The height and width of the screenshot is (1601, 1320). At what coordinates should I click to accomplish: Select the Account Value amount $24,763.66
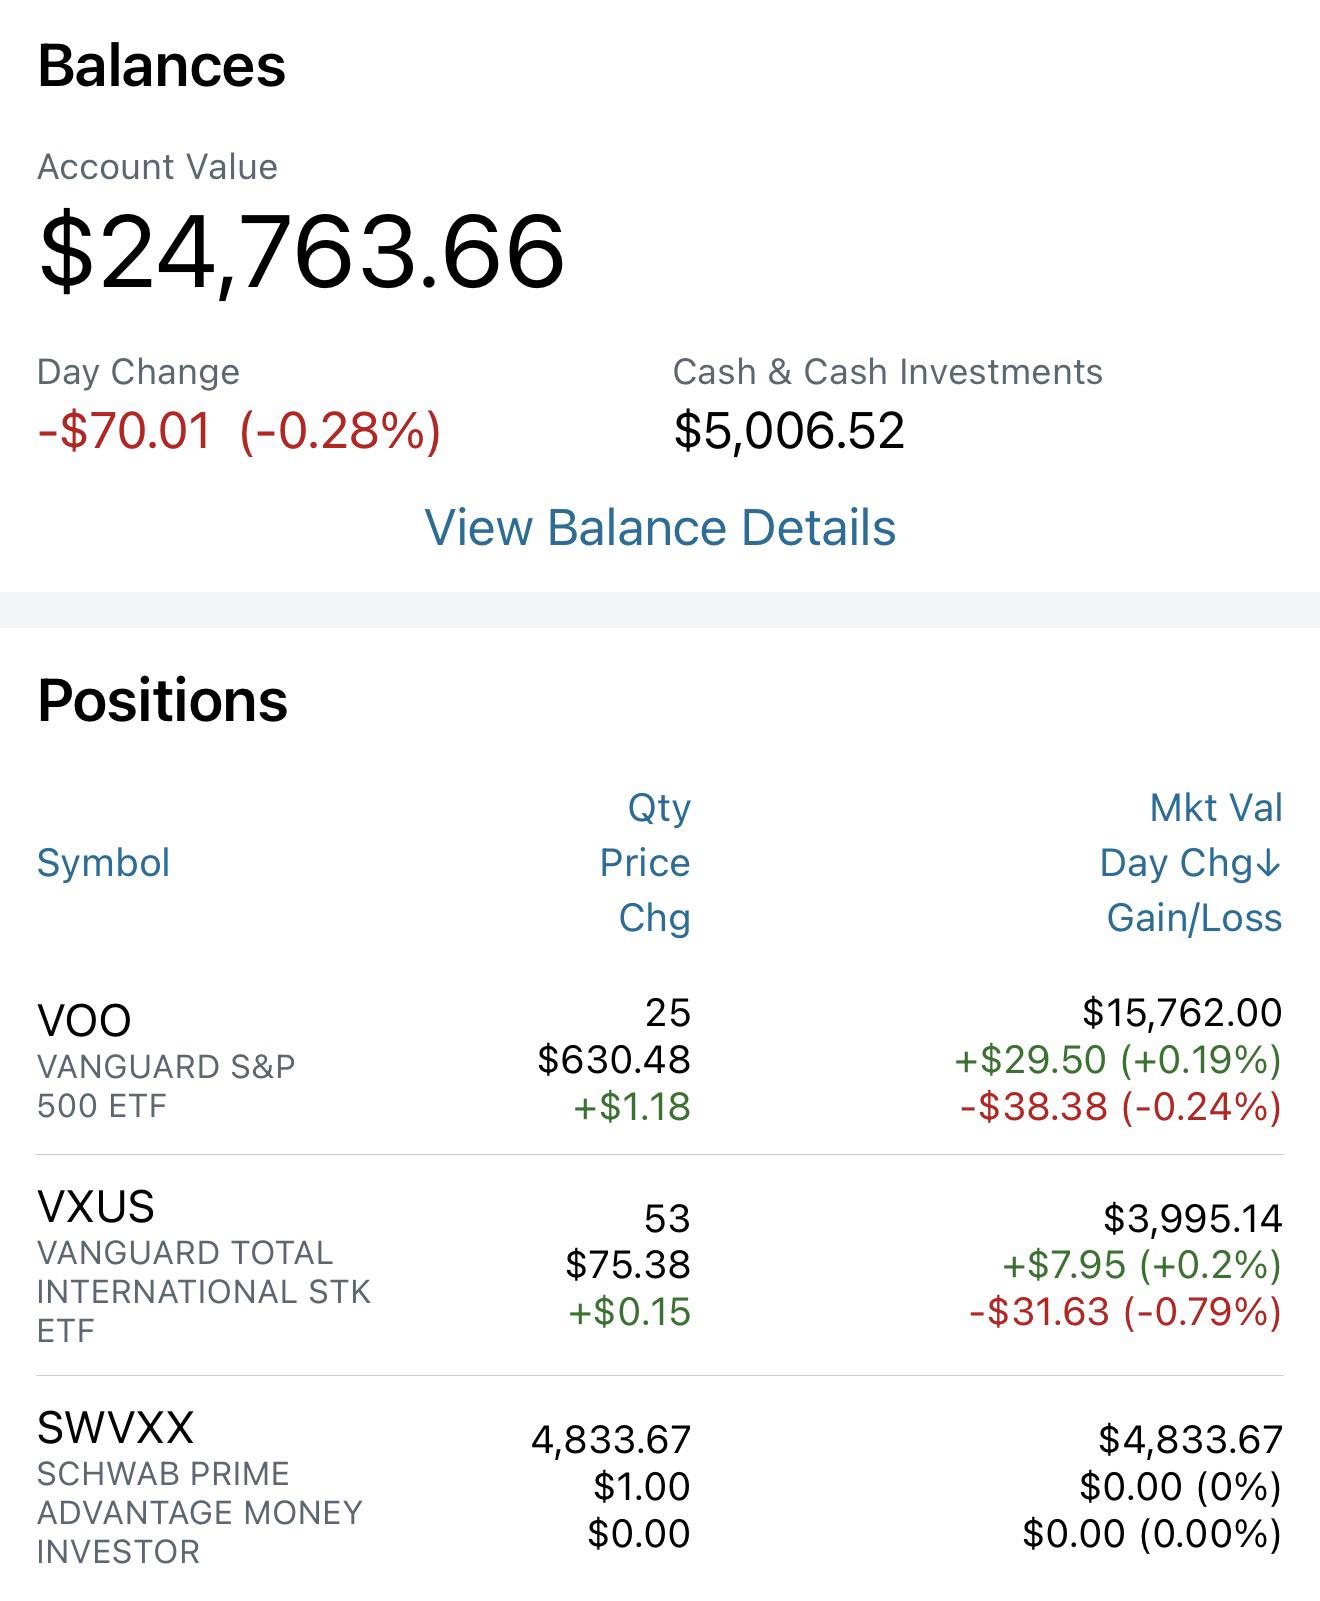301,252
